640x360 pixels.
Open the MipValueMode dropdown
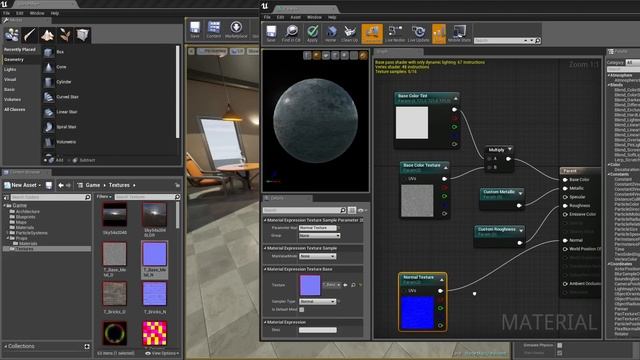318,256
